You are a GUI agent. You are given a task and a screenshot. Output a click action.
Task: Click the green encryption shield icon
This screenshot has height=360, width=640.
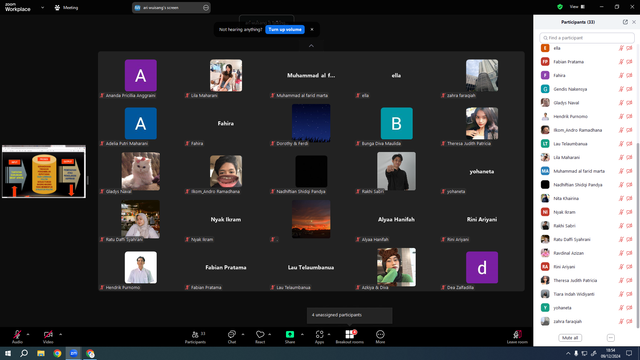click(x=560, y=7)
